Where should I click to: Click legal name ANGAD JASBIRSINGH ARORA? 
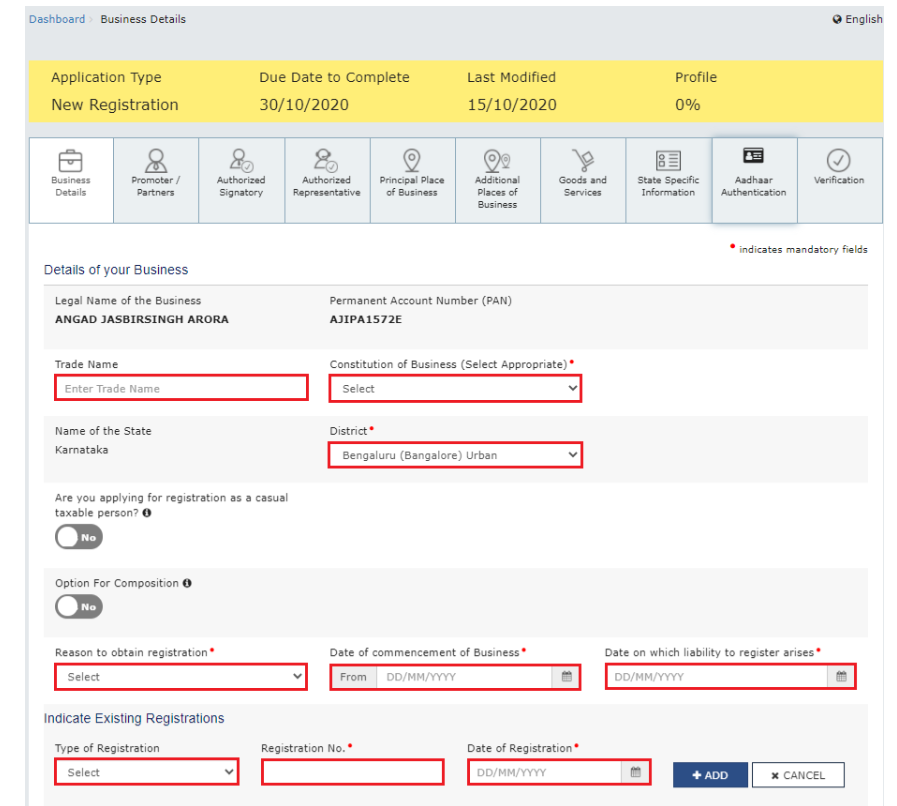pos(142,319)
